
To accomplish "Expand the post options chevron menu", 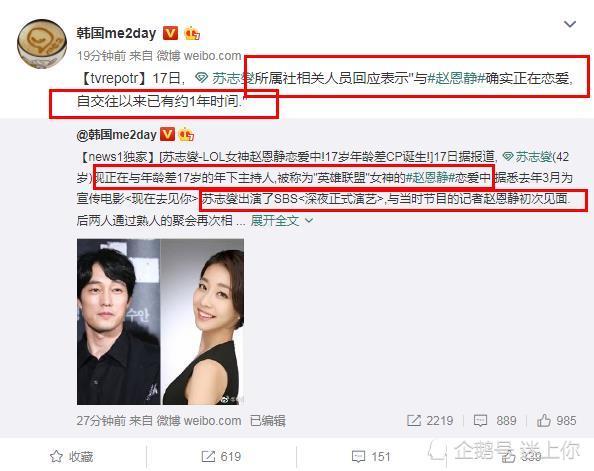I will pos(570,24).
